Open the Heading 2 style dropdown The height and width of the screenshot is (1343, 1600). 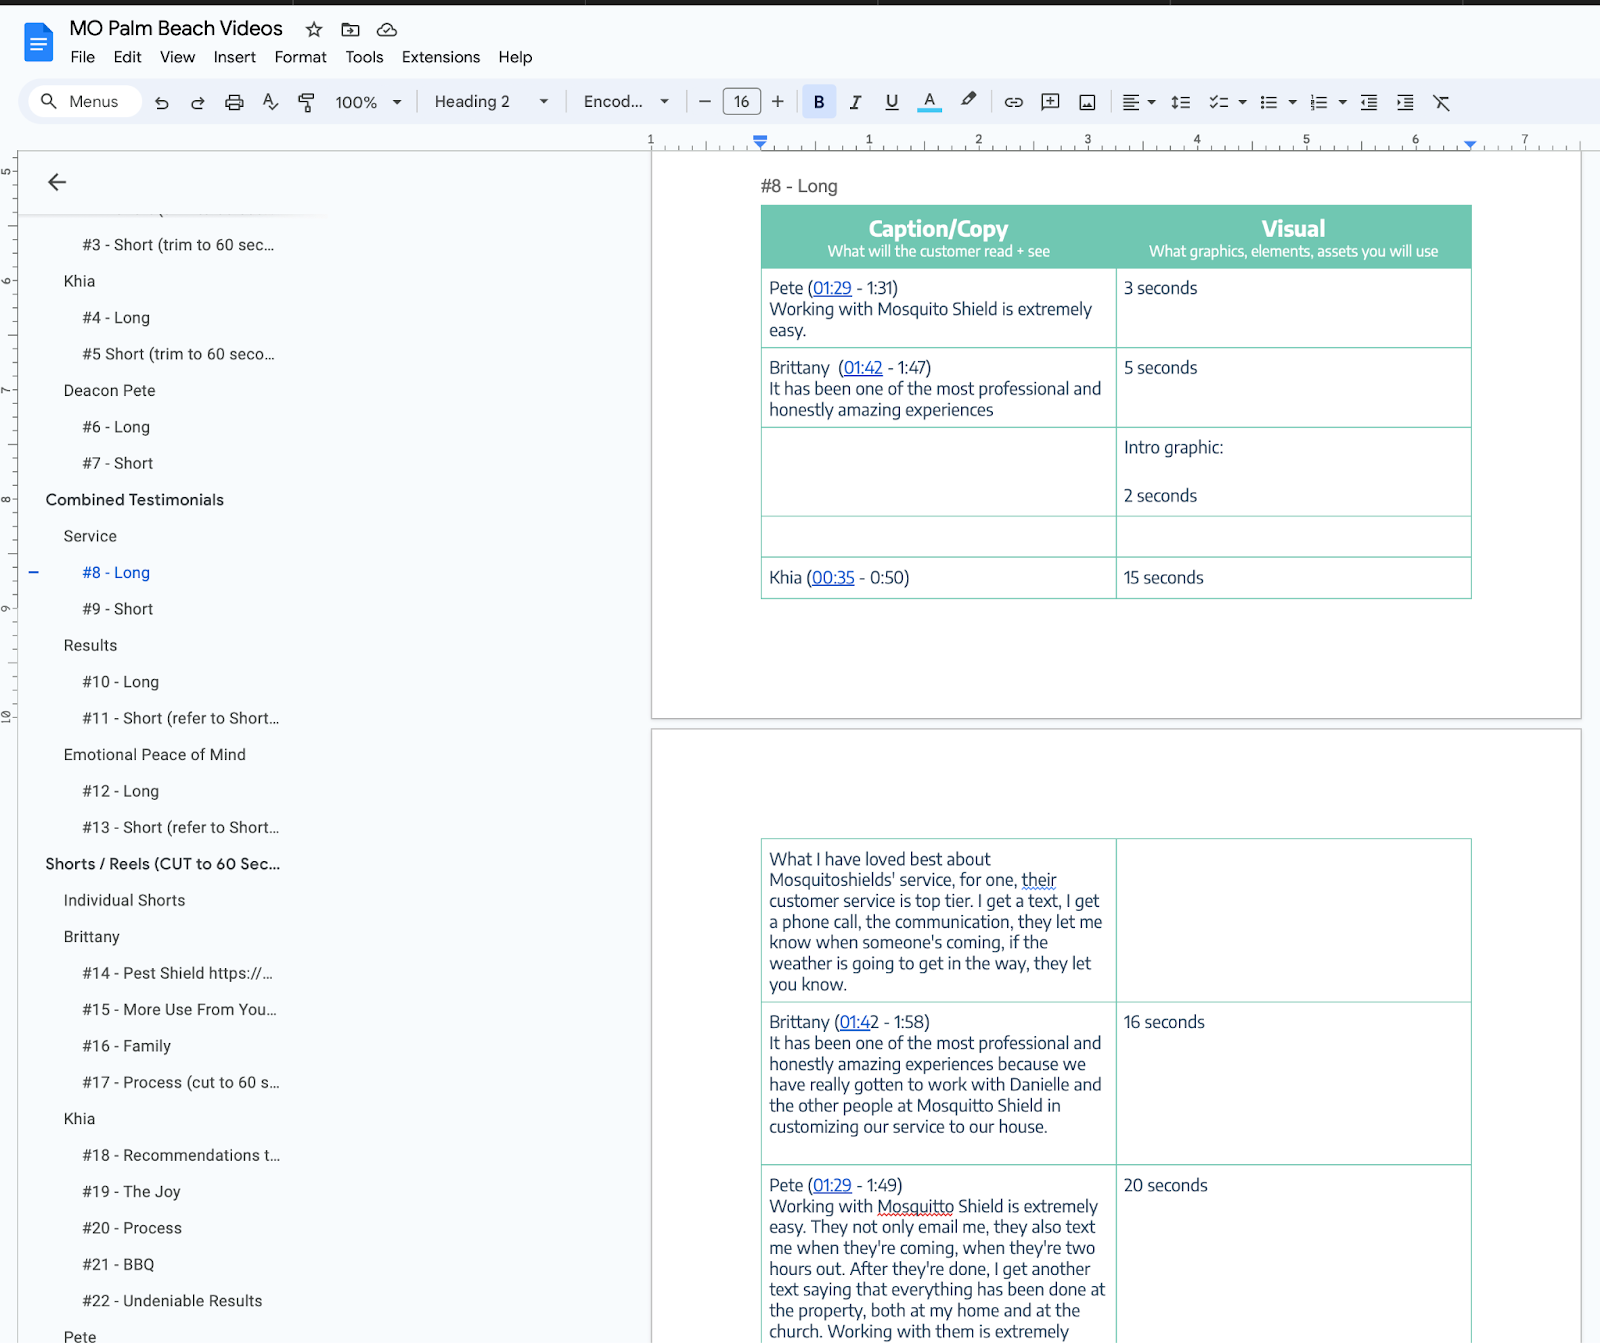point(491,102)
